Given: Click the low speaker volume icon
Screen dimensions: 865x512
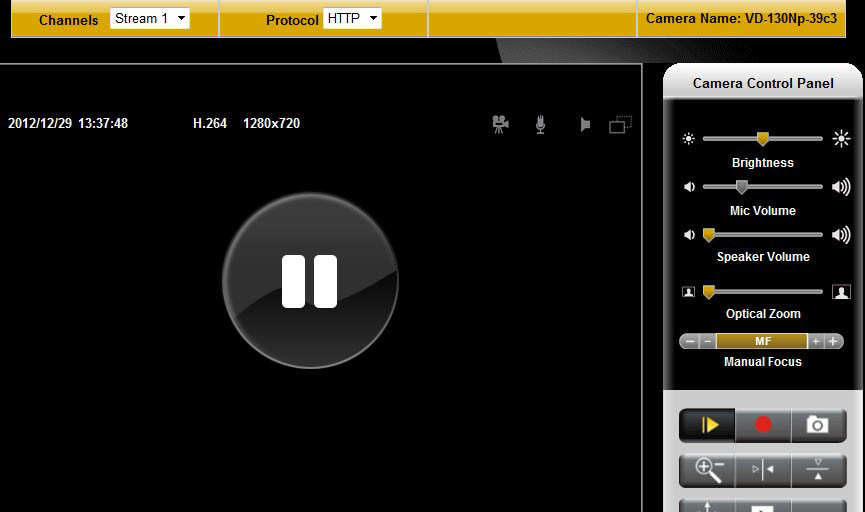Looking at the screenshot, I should 689,235.
